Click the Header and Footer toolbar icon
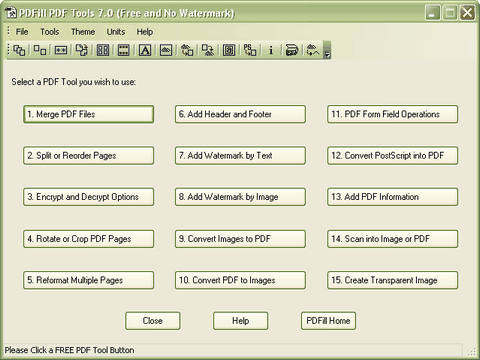Image resolution: width=480 pixels, height=360 pixels. [x=124, y=50]
